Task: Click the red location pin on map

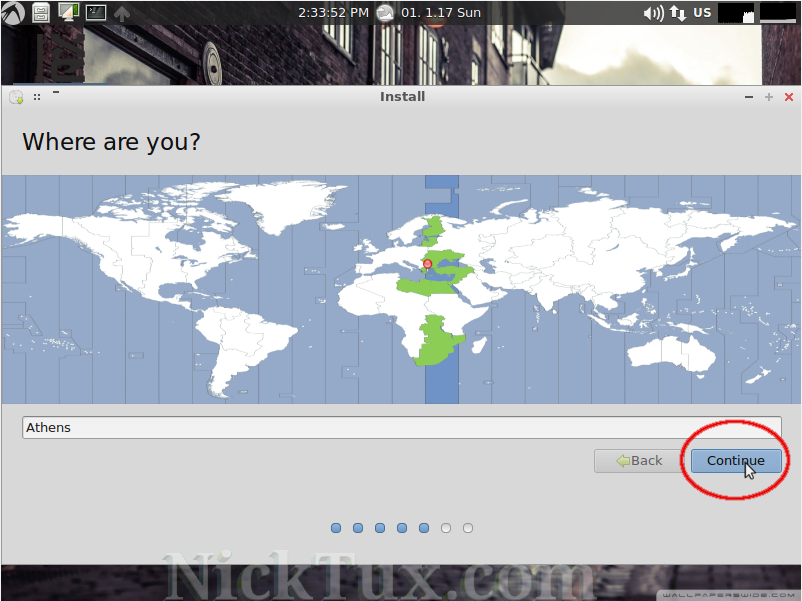Action: click(427, 264)
